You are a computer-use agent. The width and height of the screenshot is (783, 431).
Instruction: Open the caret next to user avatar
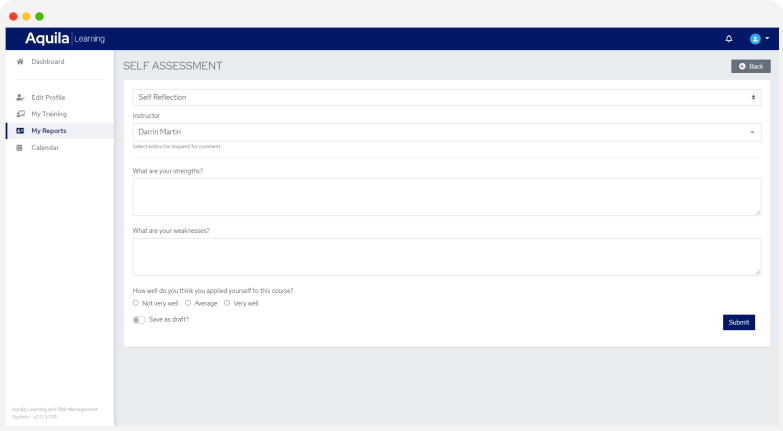(x=767, y=39)
